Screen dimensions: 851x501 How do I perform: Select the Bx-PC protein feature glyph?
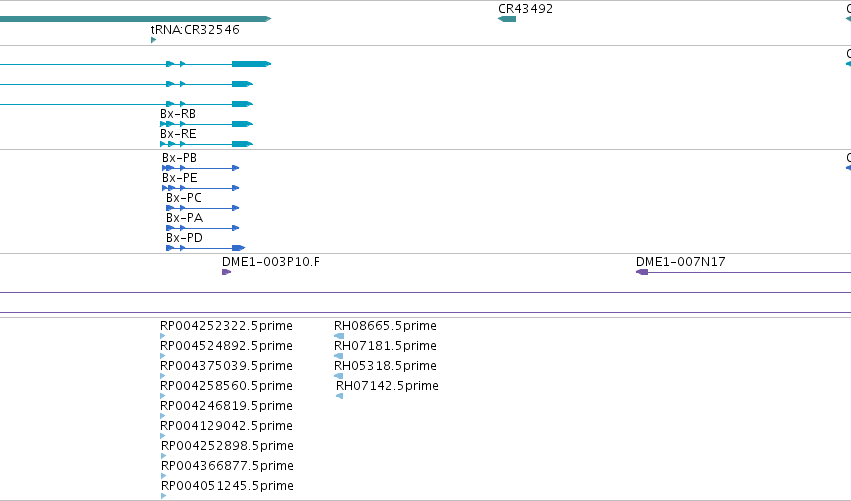[x=202, y=208]
